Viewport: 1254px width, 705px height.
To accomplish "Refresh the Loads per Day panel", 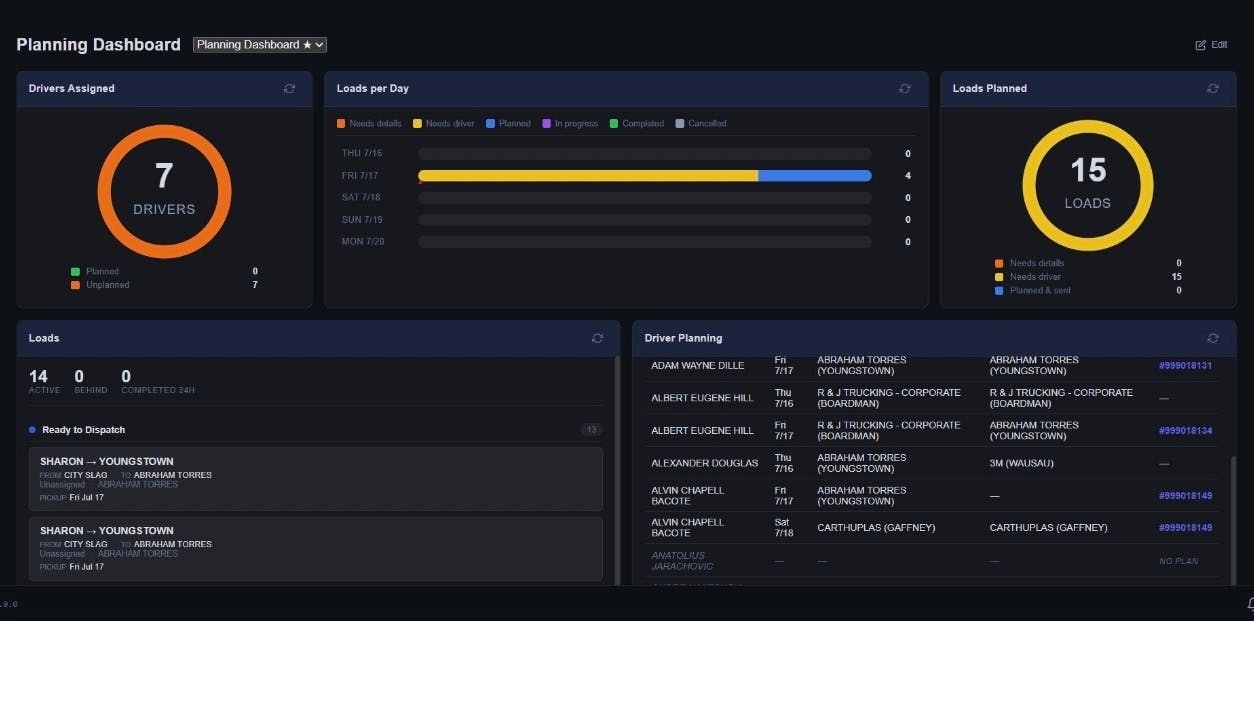I will pos(905,88).
